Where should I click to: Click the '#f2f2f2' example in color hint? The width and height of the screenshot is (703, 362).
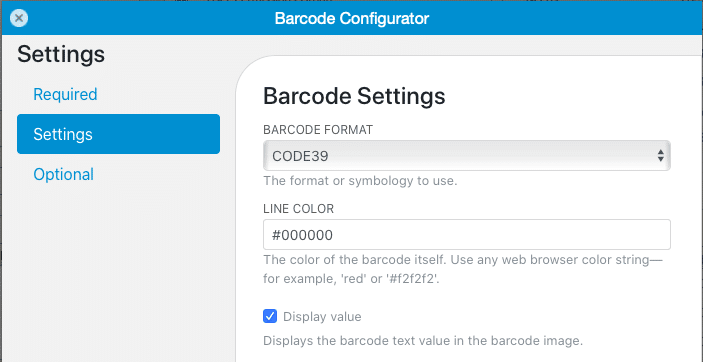click(411, 279)
